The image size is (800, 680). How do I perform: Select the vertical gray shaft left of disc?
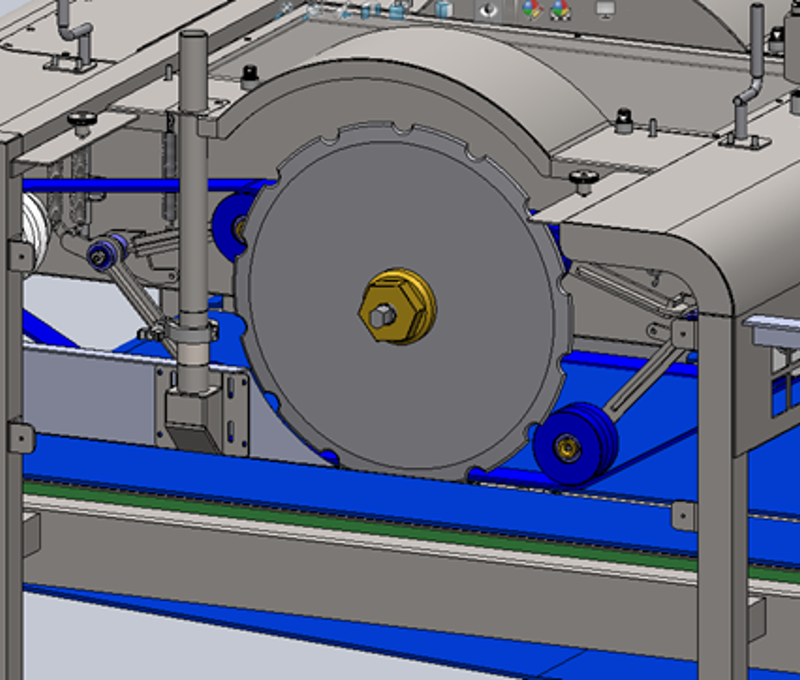191,200
